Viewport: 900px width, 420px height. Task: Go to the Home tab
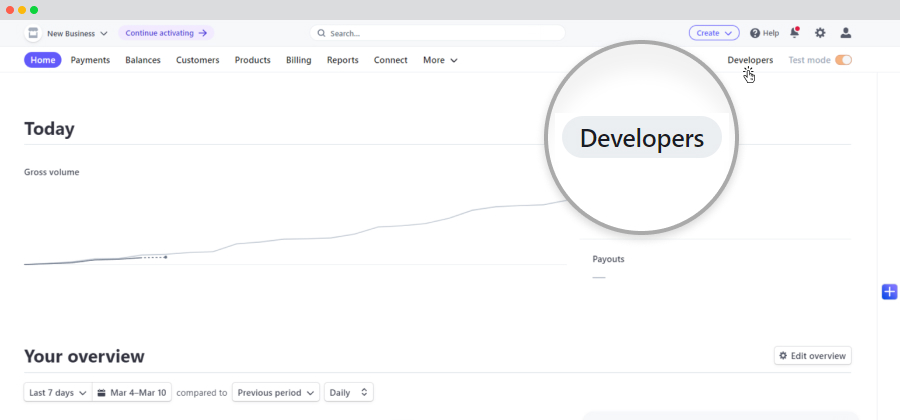click(x=42, y=60)
